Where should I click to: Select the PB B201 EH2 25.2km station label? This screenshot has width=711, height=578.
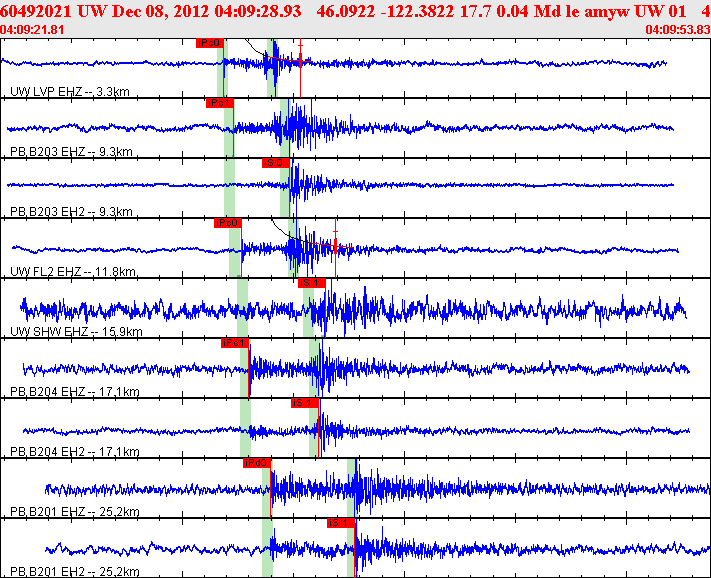[x=74, y=572]
